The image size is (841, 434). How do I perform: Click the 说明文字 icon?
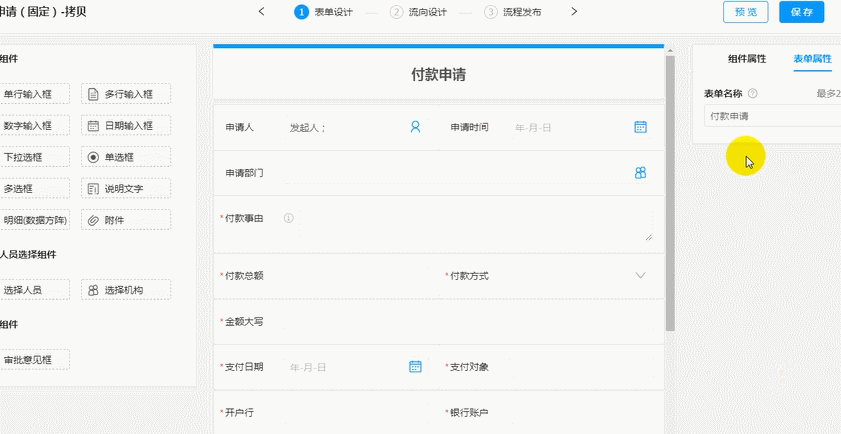click(93, 189)
